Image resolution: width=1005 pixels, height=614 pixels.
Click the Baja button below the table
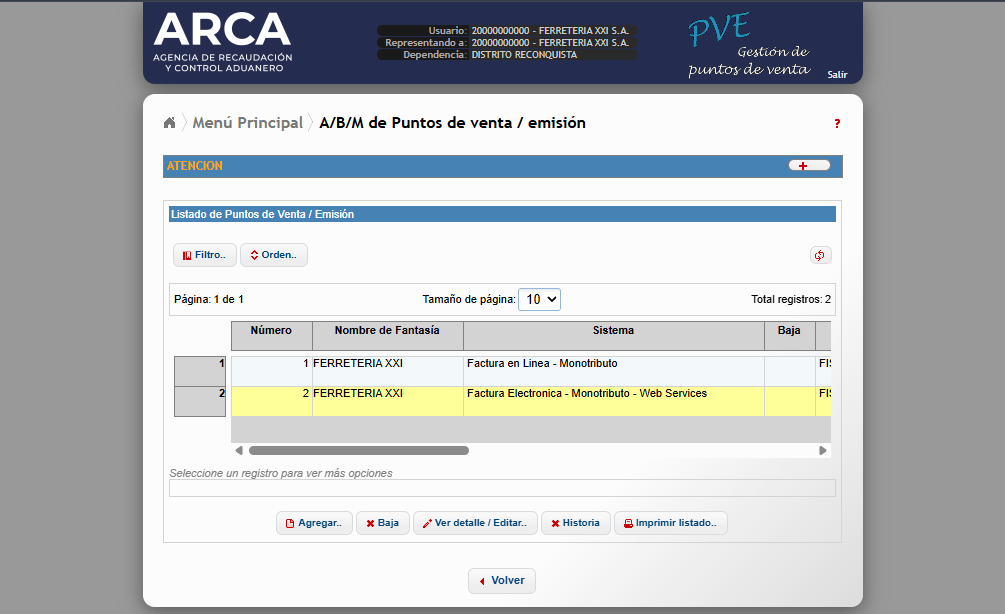pyautogui.click(x=383, y=523)
